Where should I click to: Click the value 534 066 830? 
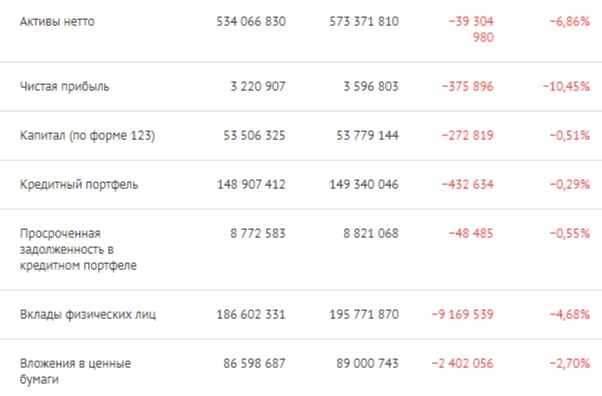click(251, 22)
